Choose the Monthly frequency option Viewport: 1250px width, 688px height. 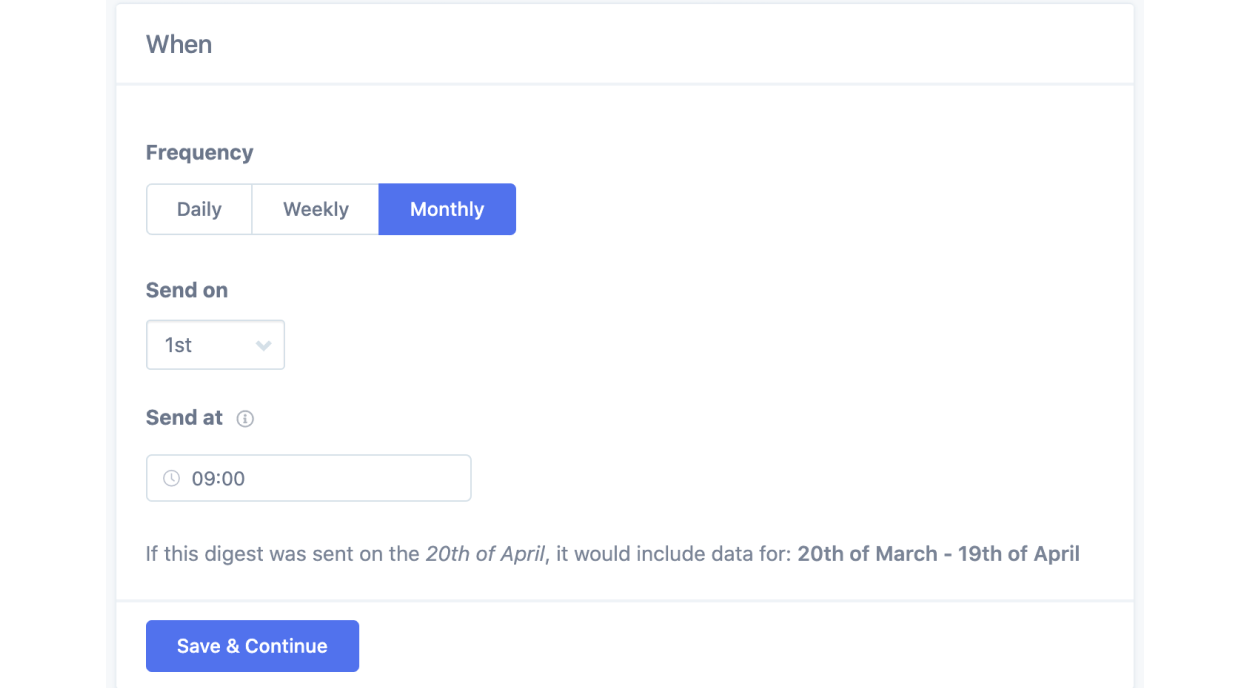click(x=447, y=209)
